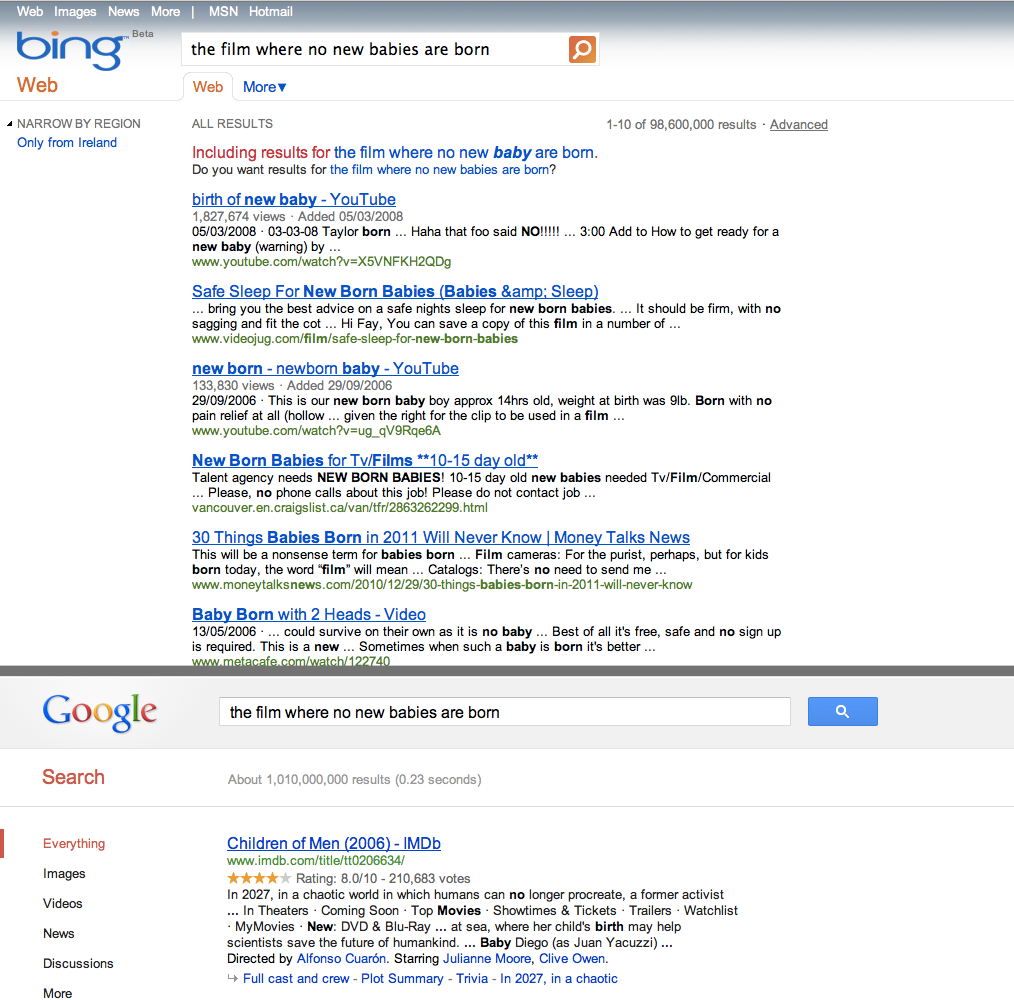The height and width of the screenshot is (1000, 1014).
Task: Expand More in Google left sidebar
Action: pyautogui.click(x=57, y=993)
